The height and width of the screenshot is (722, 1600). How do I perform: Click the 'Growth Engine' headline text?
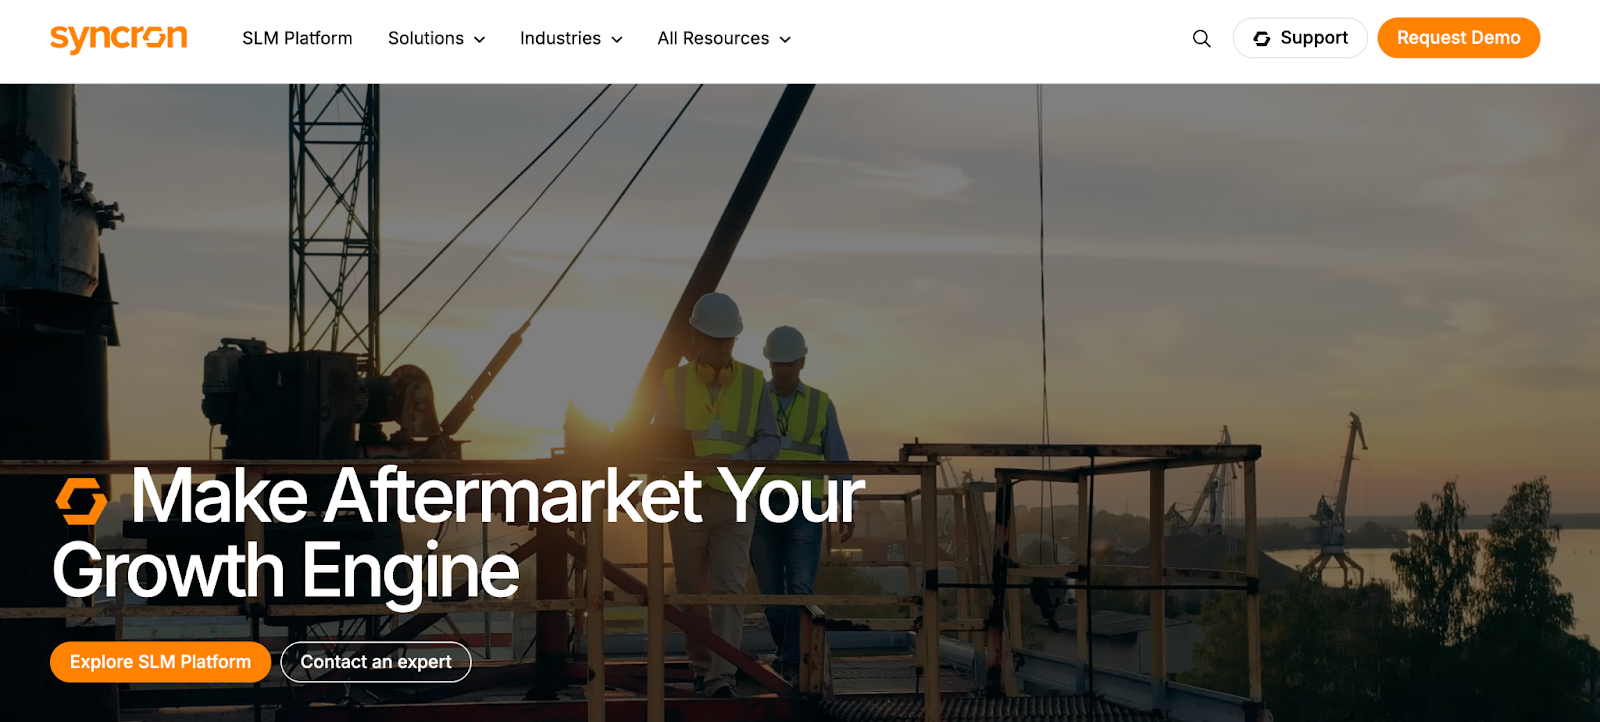[286, 571]
